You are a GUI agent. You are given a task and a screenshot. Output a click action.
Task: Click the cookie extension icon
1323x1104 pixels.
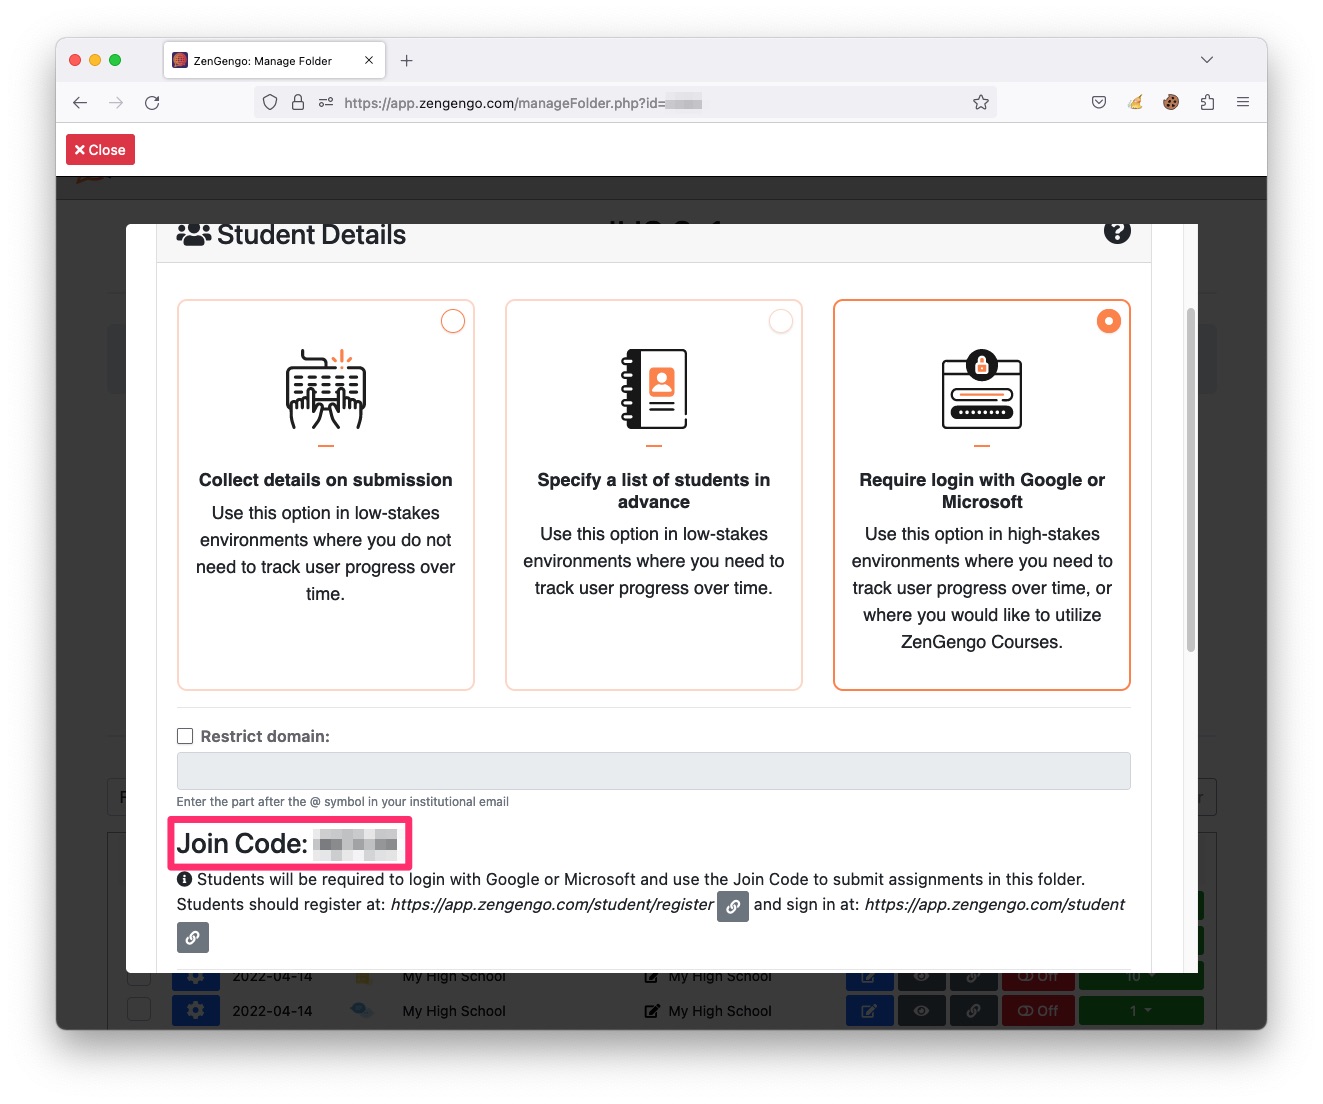[x=1171, y=102]
